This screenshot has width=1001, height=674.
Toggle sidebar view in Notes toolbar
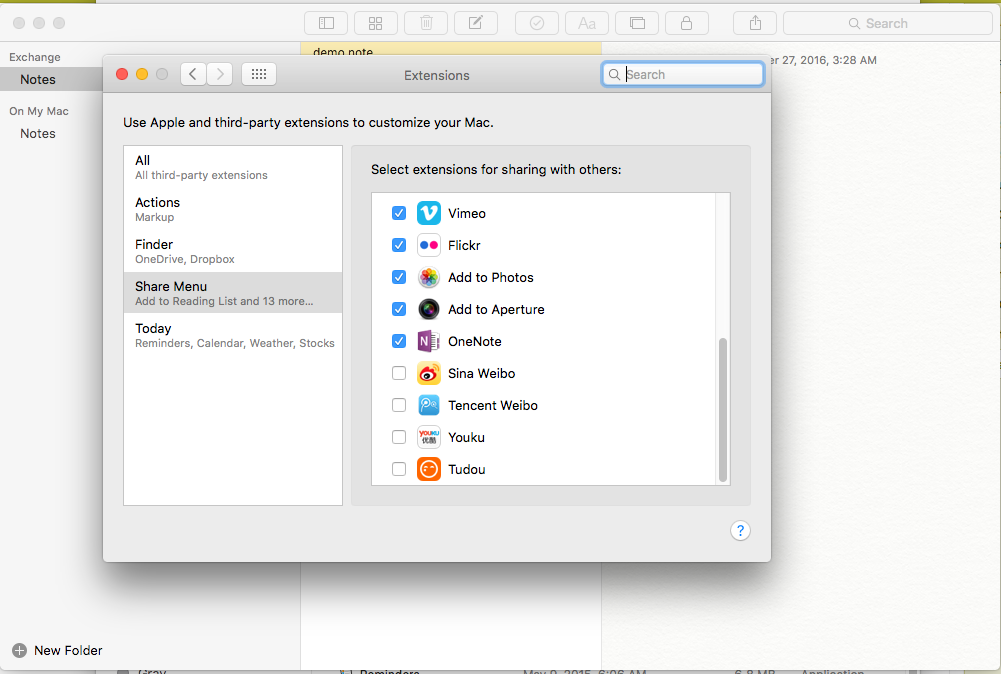coord(326,24)
